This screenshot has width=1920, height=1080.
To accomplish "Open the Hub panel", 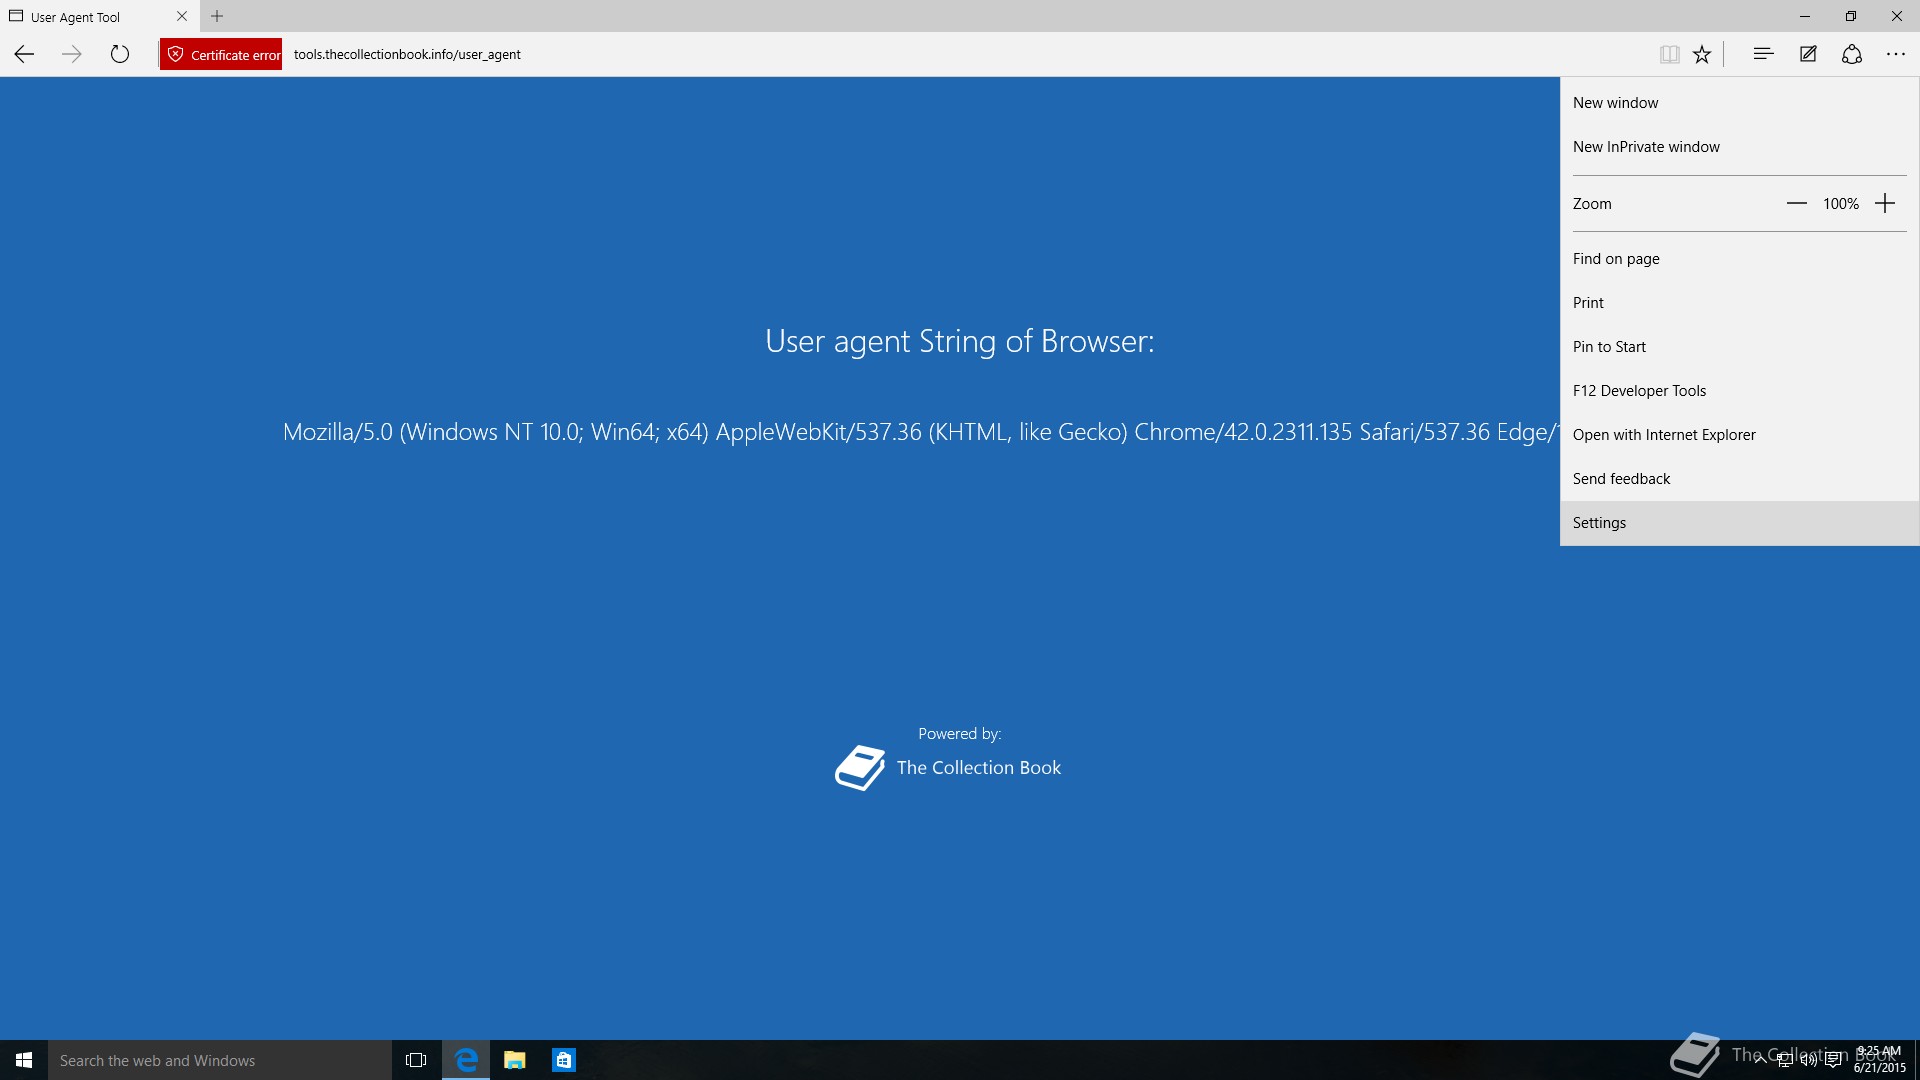I will [1763, 54].
